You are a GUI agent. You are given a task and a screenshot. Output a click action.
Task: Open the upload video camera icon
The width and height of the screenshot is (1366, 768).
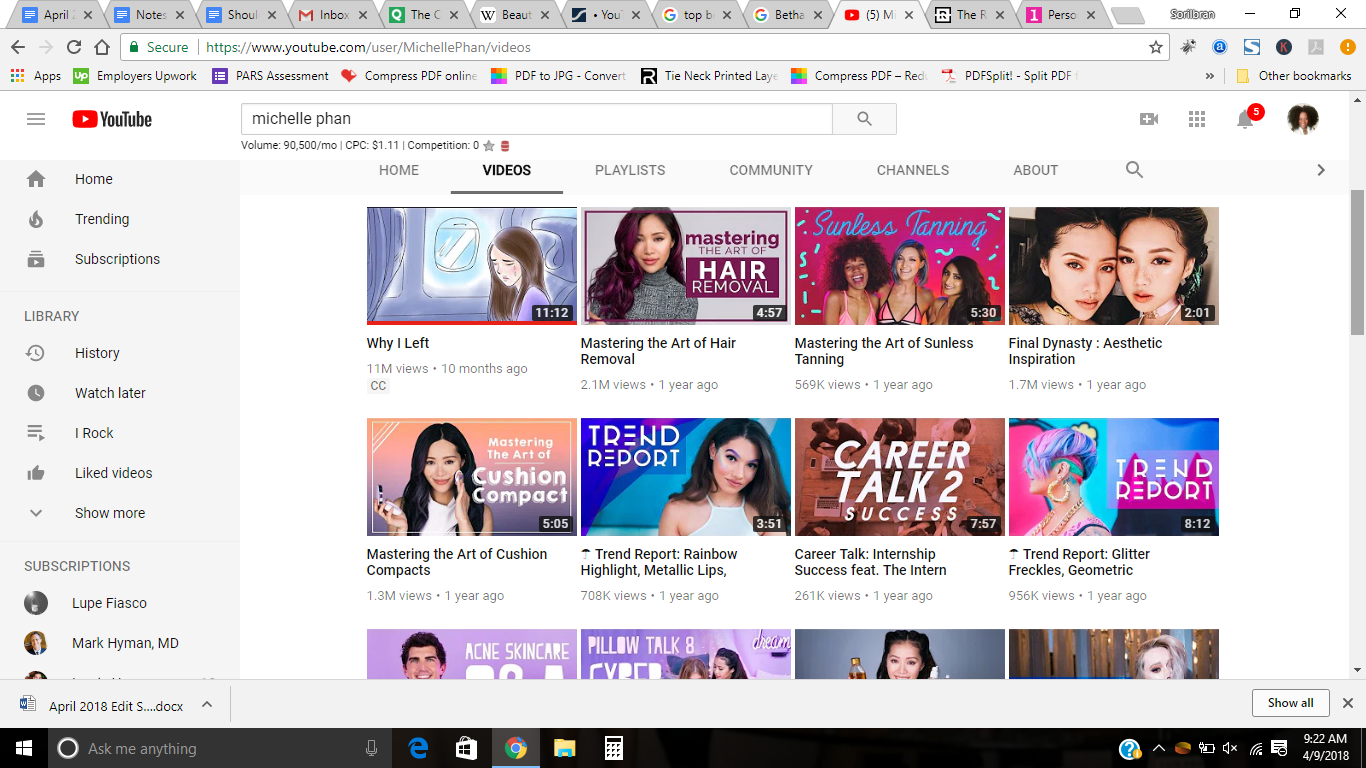tap(1149, 119)
